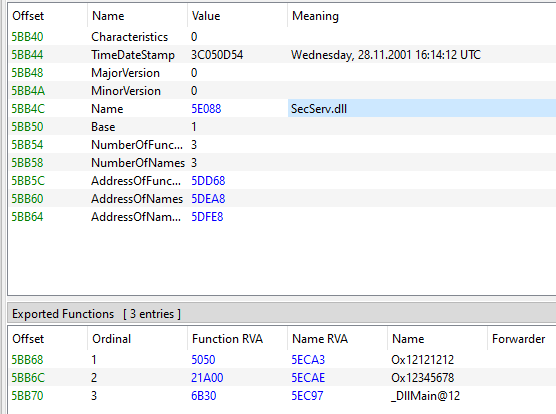Select the offset 5BB54 NumberOfFunctions row
This screenshot has width=556, height=414.
(x=282, y=144)
